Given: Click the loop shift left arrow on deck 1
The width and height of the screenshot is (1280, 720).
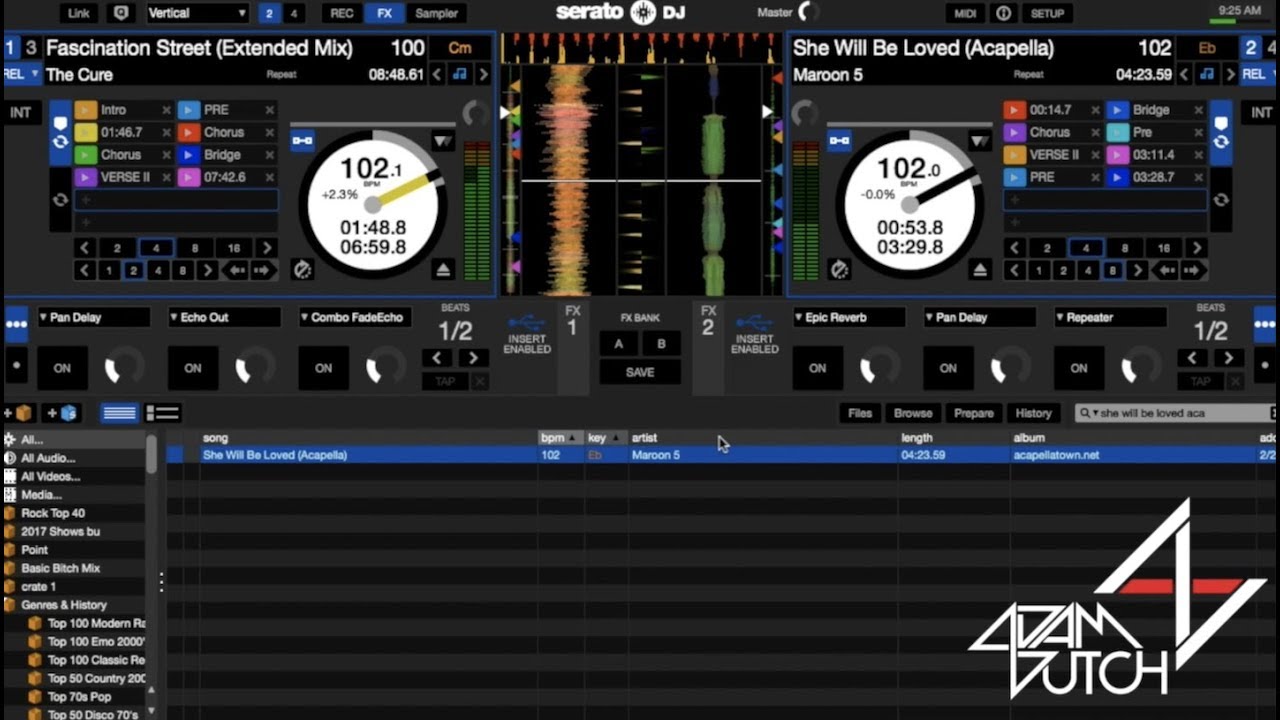Looking at the screenshot, I should tap(236, 270).
